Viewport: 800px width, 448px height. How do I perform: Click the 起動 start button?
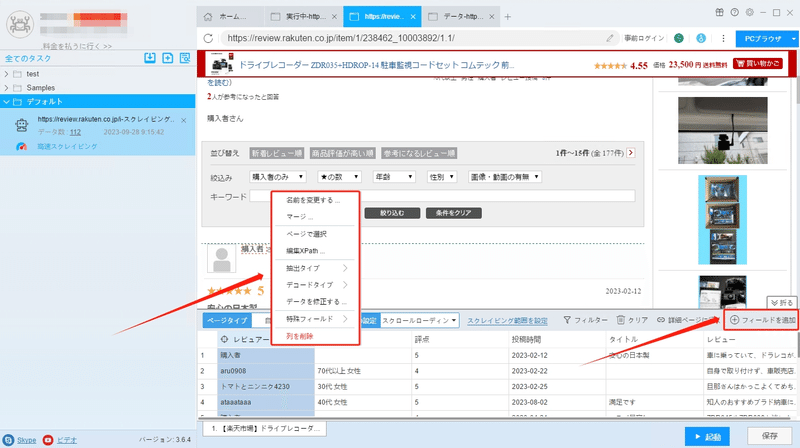point(707,437)
